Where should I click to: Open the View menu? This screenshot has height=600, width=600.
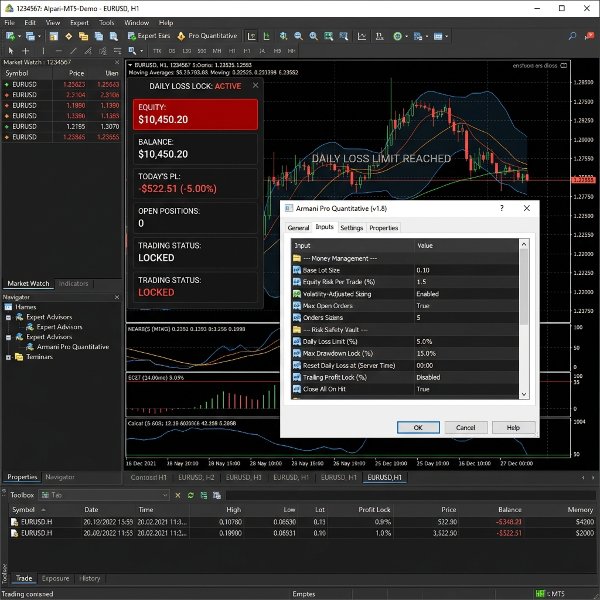53,23
